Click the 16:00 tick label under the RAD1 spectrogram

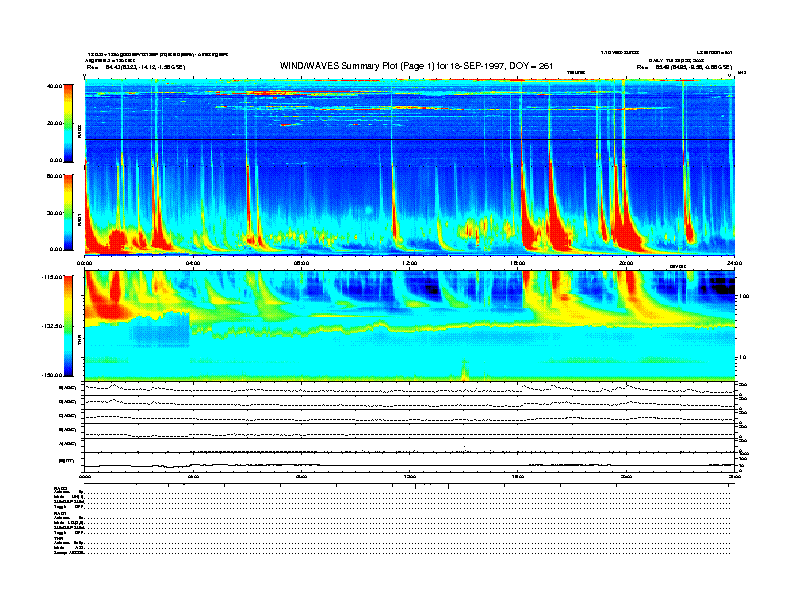click(x=518, y=263)
